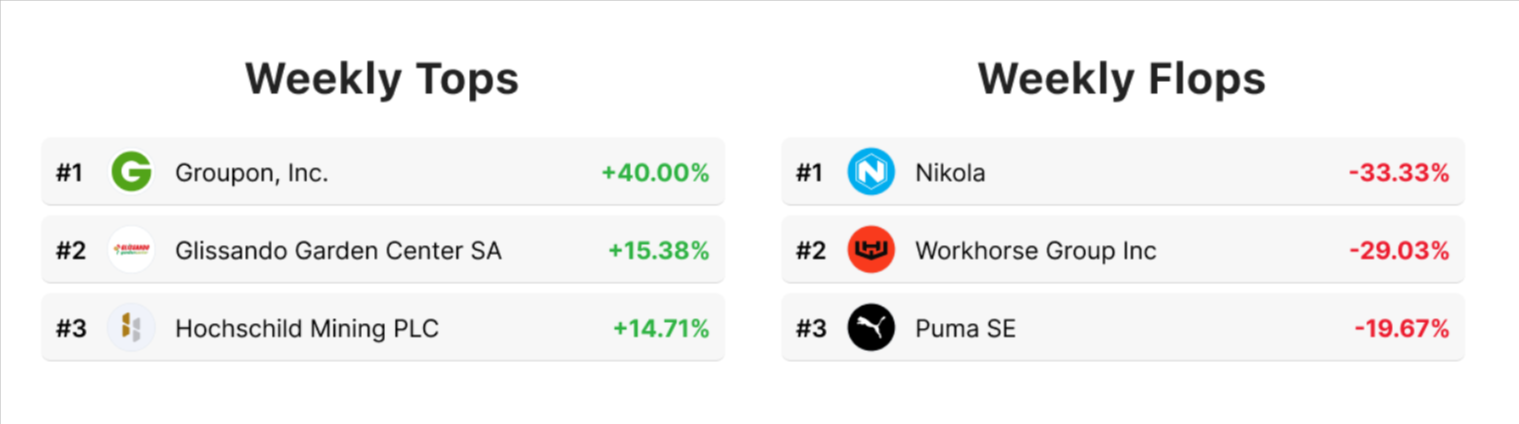Click the green Groupon logo icon
This screenshot has height=424, width=1519.
131,172
